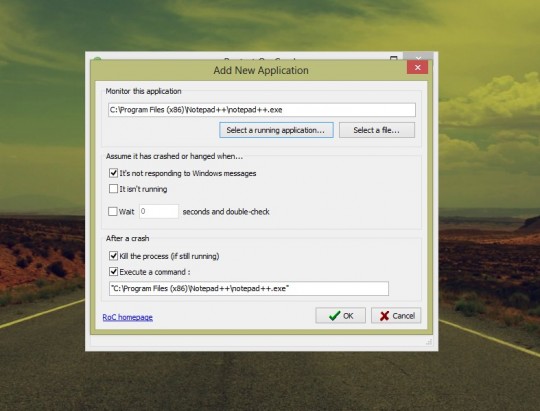Click the execute command text field
This screenshot has height=411, width=540.
249,288
